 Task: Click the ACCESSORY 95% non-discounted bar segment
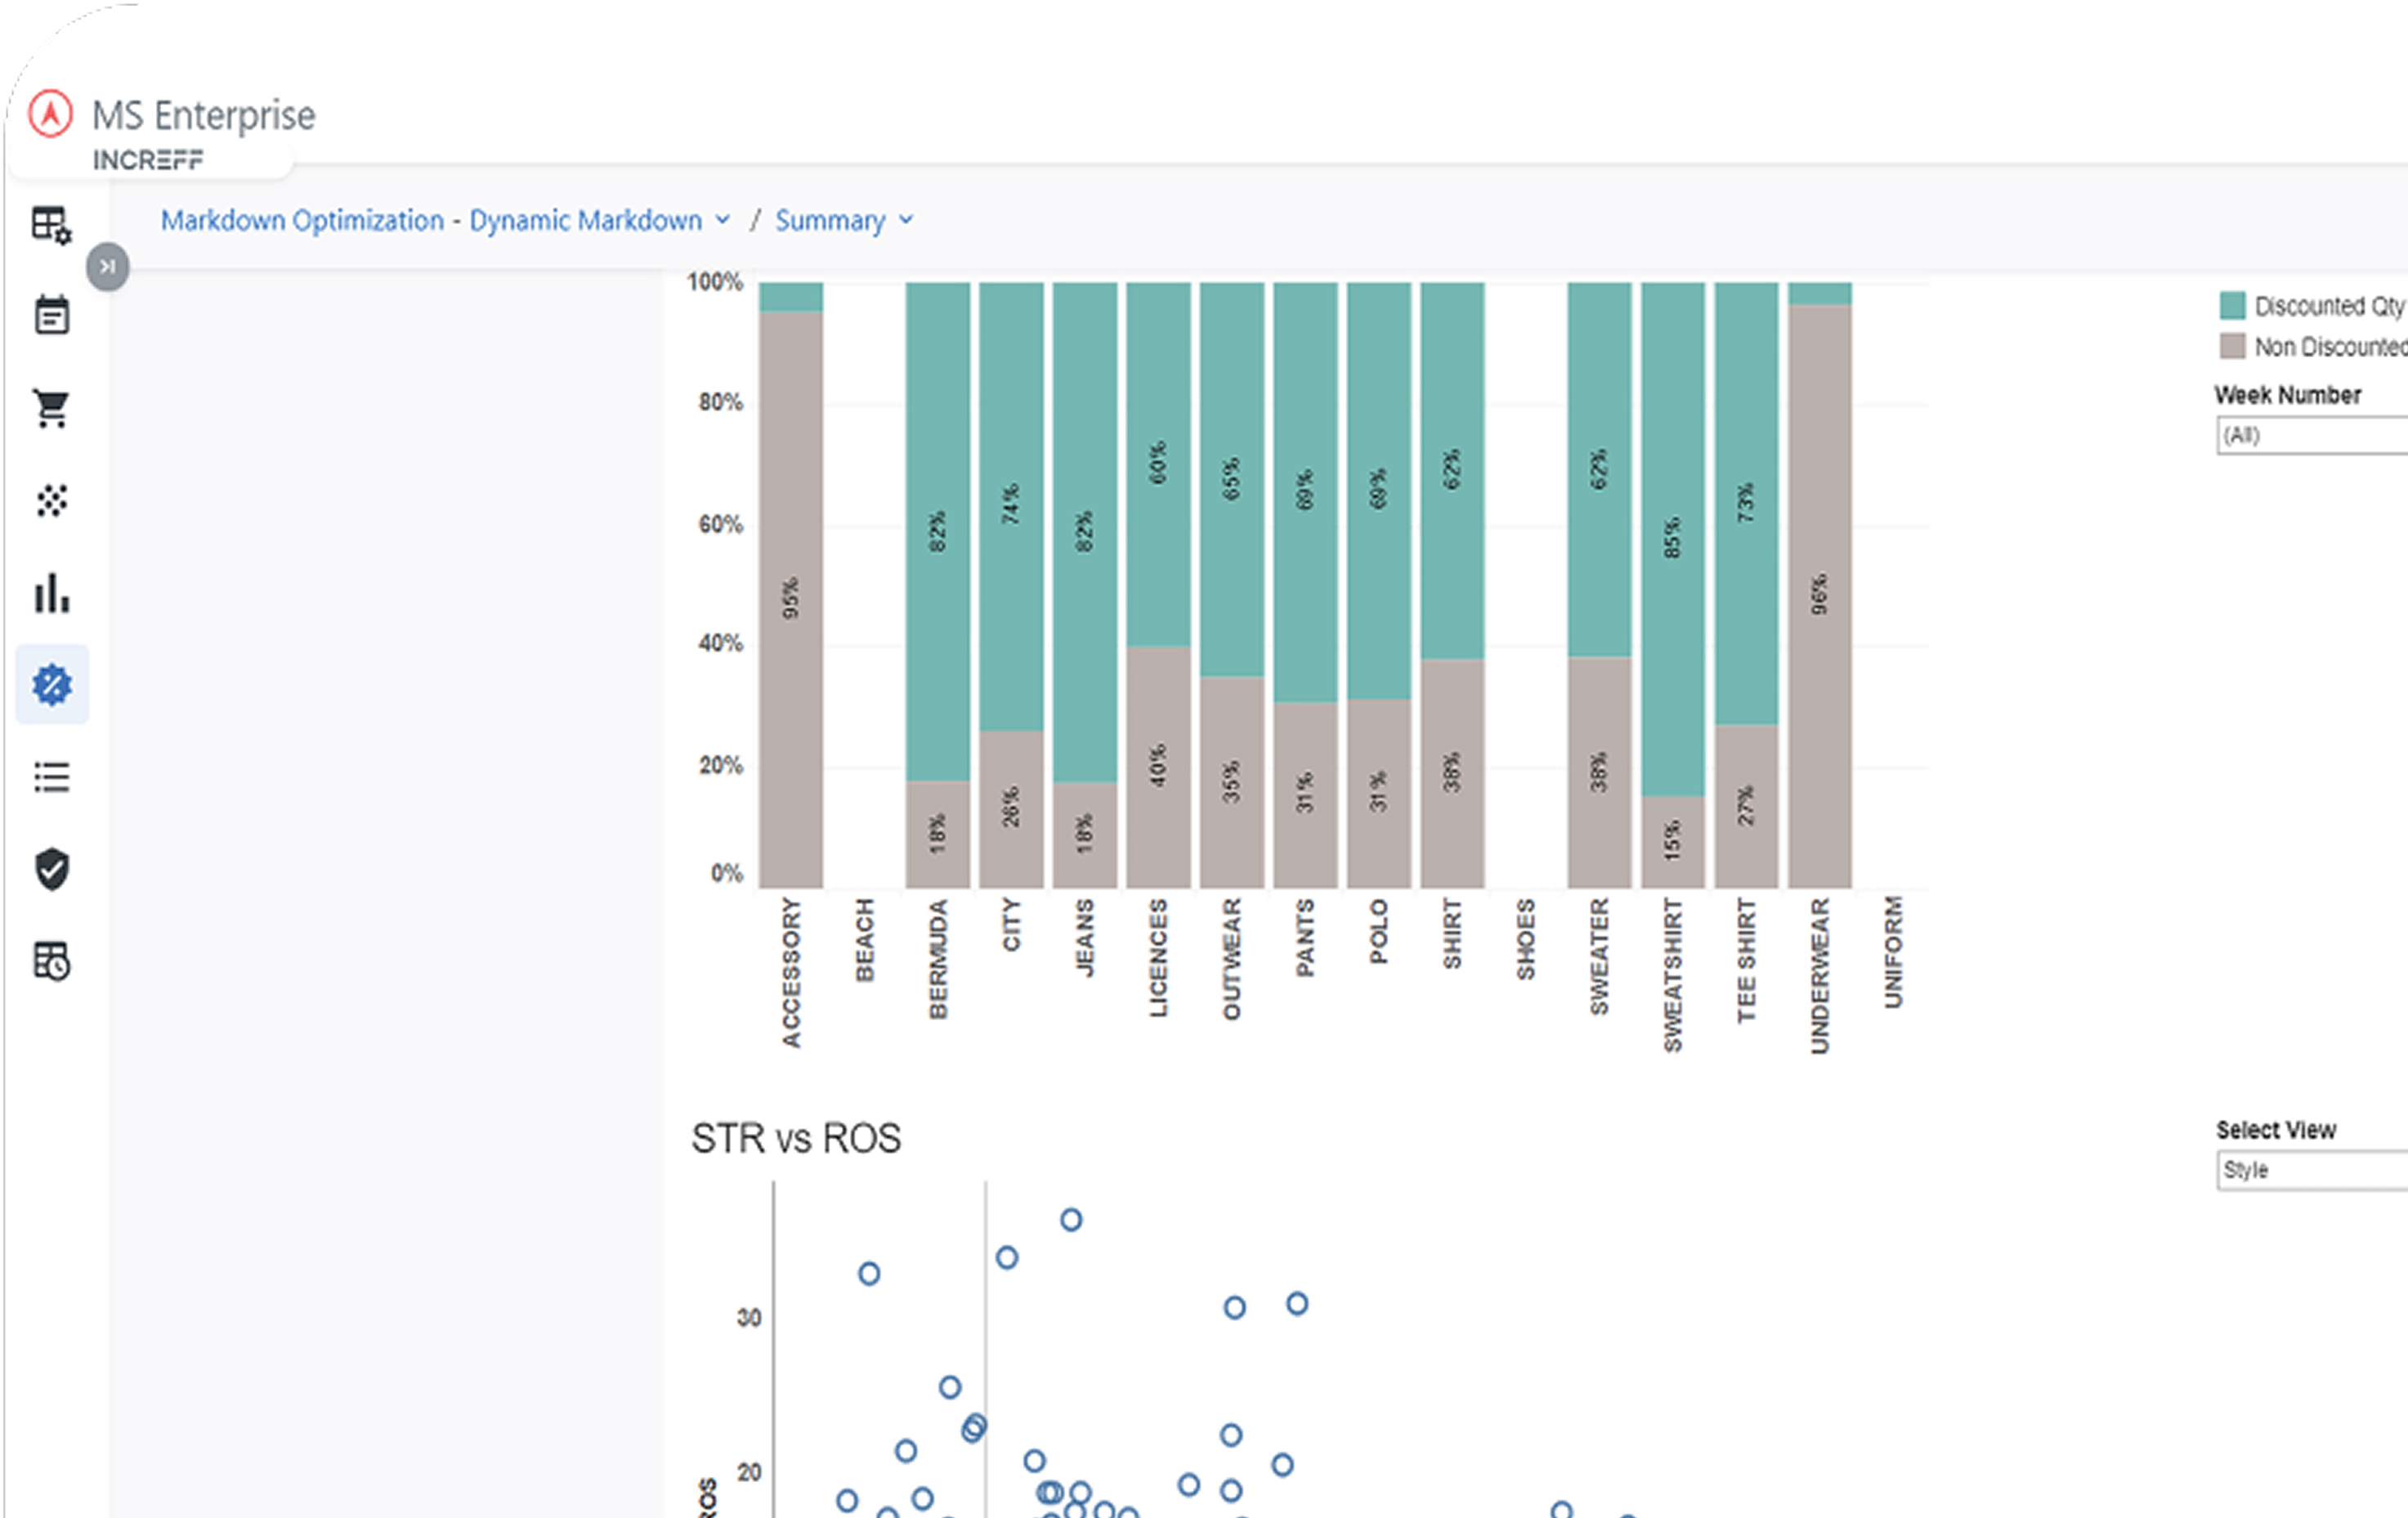[x=790, y=598]
